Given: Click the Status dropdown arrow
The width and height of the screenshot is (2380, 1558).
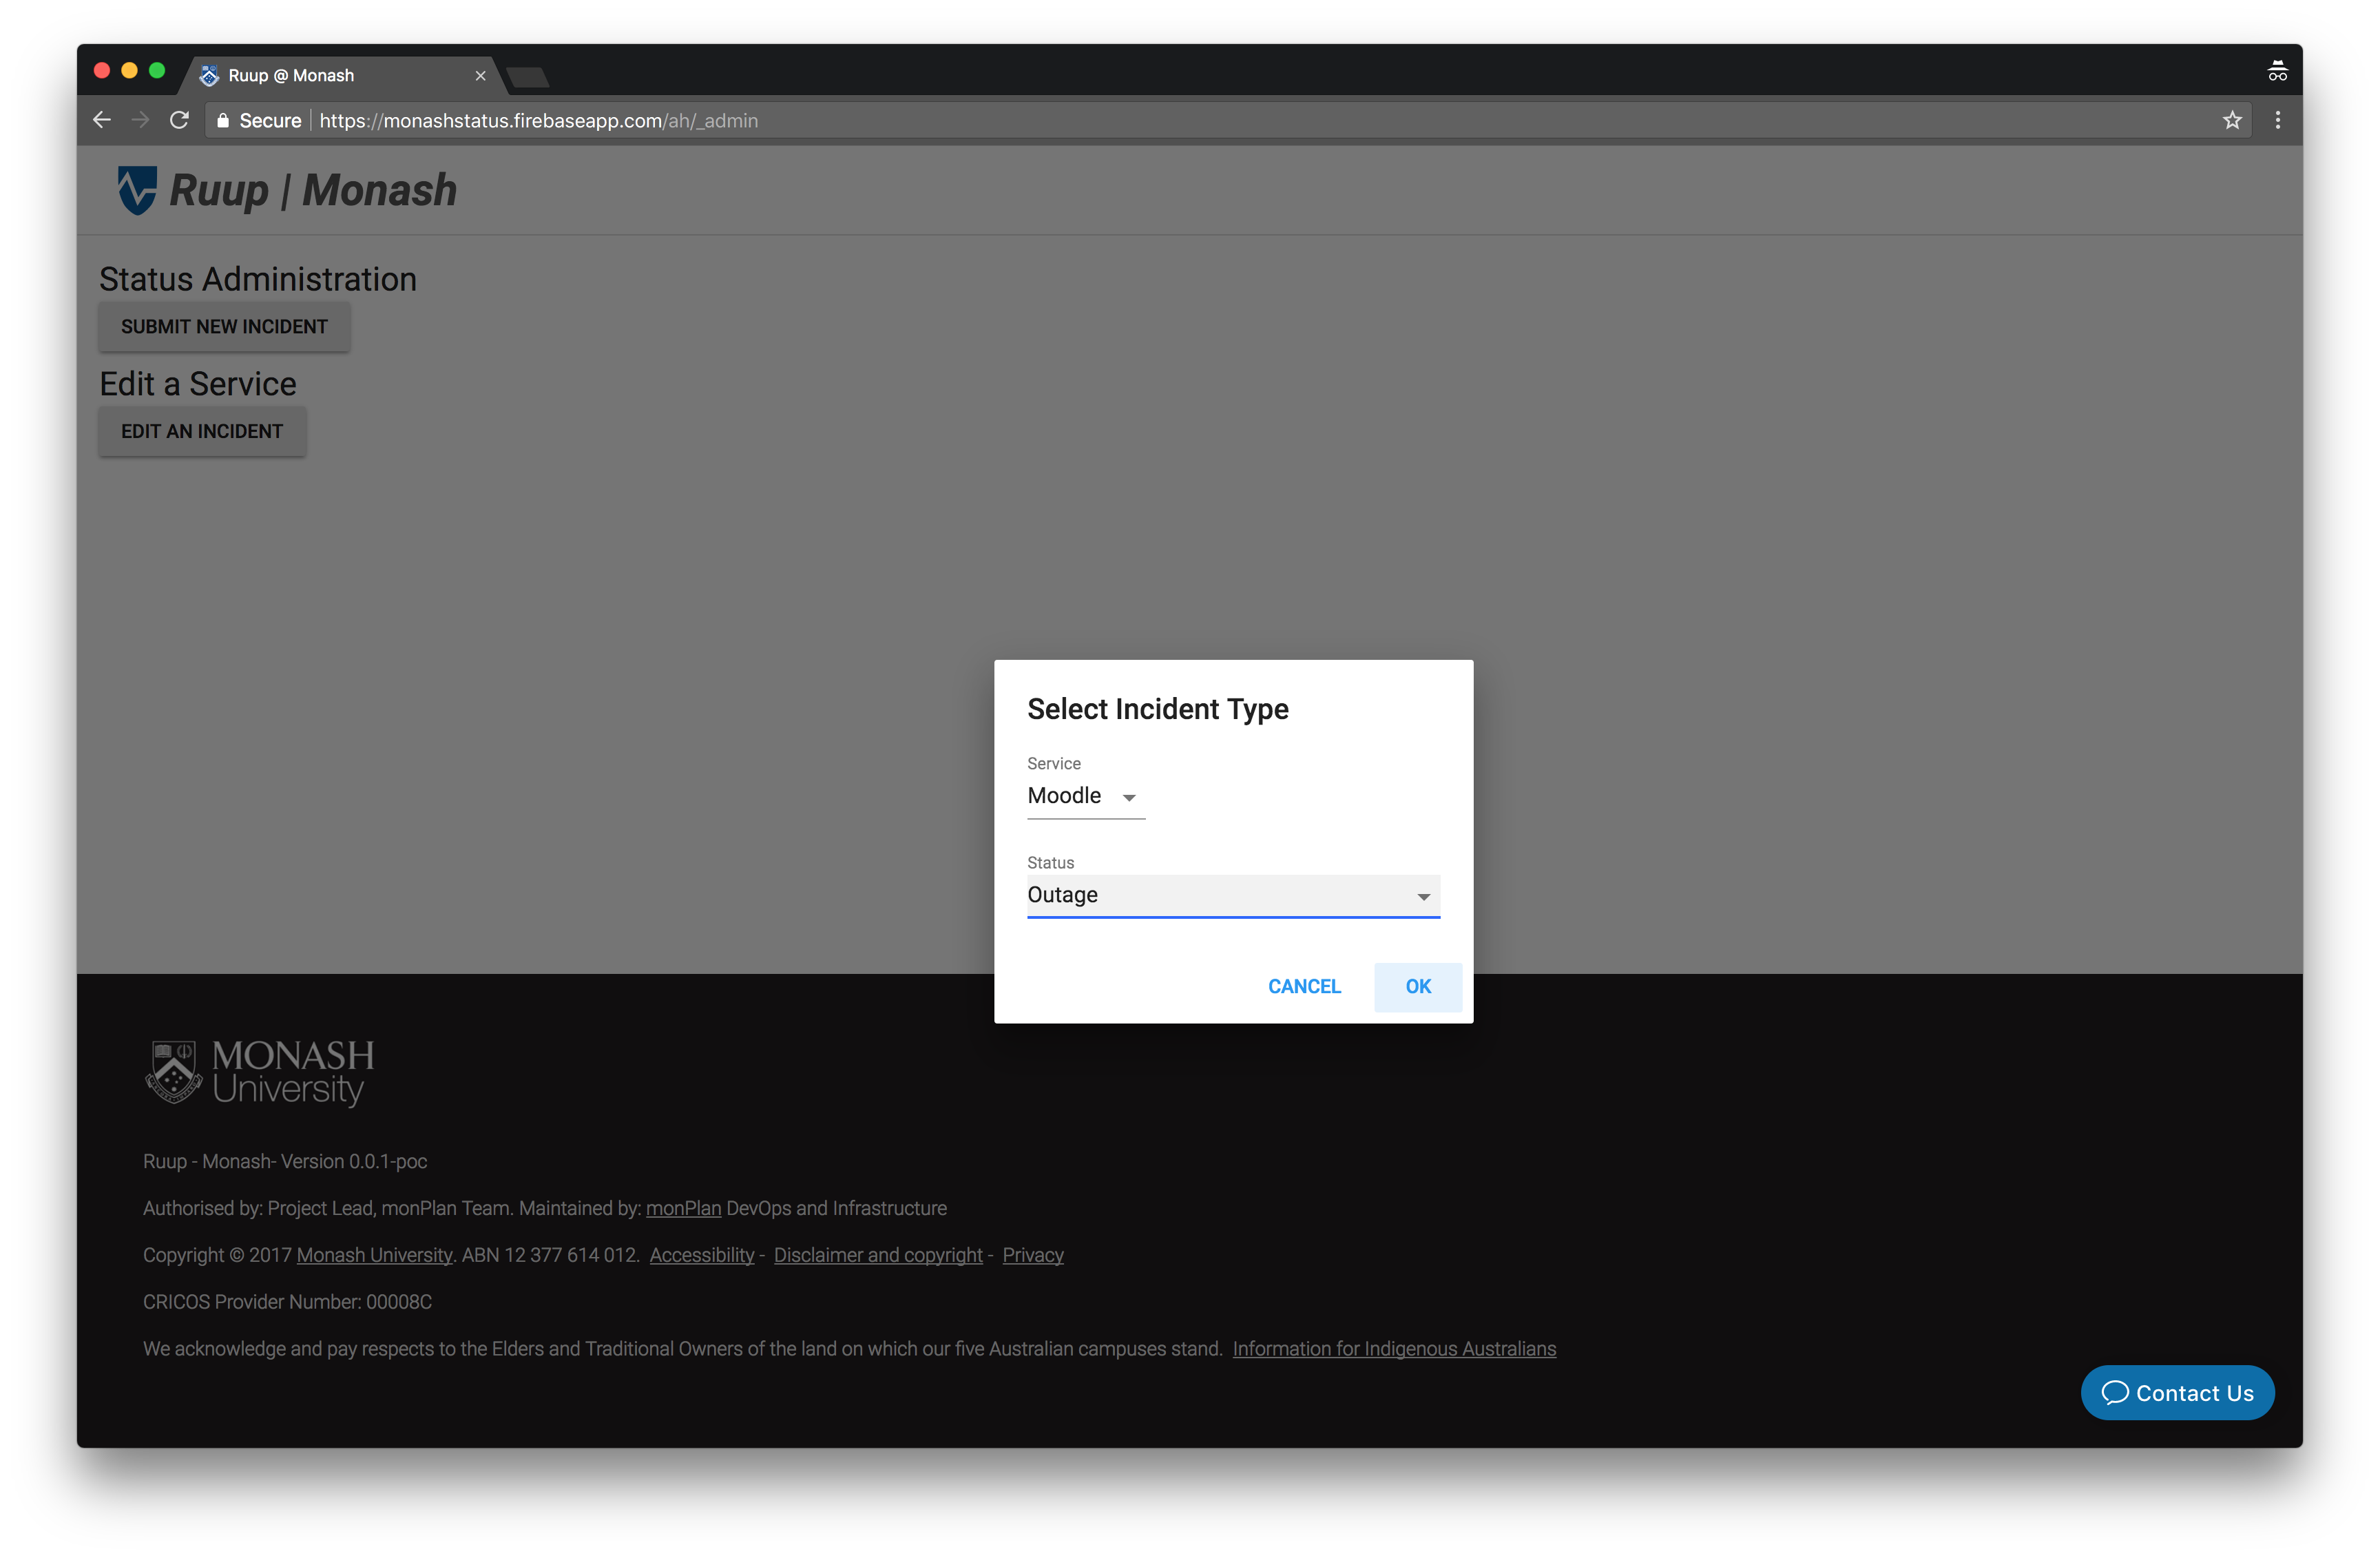Looking at the screenshot, I should tap(1423, 896).
